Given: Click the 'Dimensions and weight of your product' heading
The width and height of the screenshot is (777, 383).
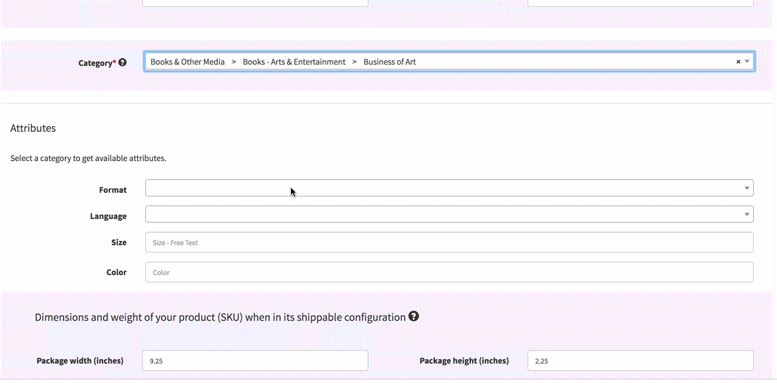Looking at the screenshot, I should 220,317.
